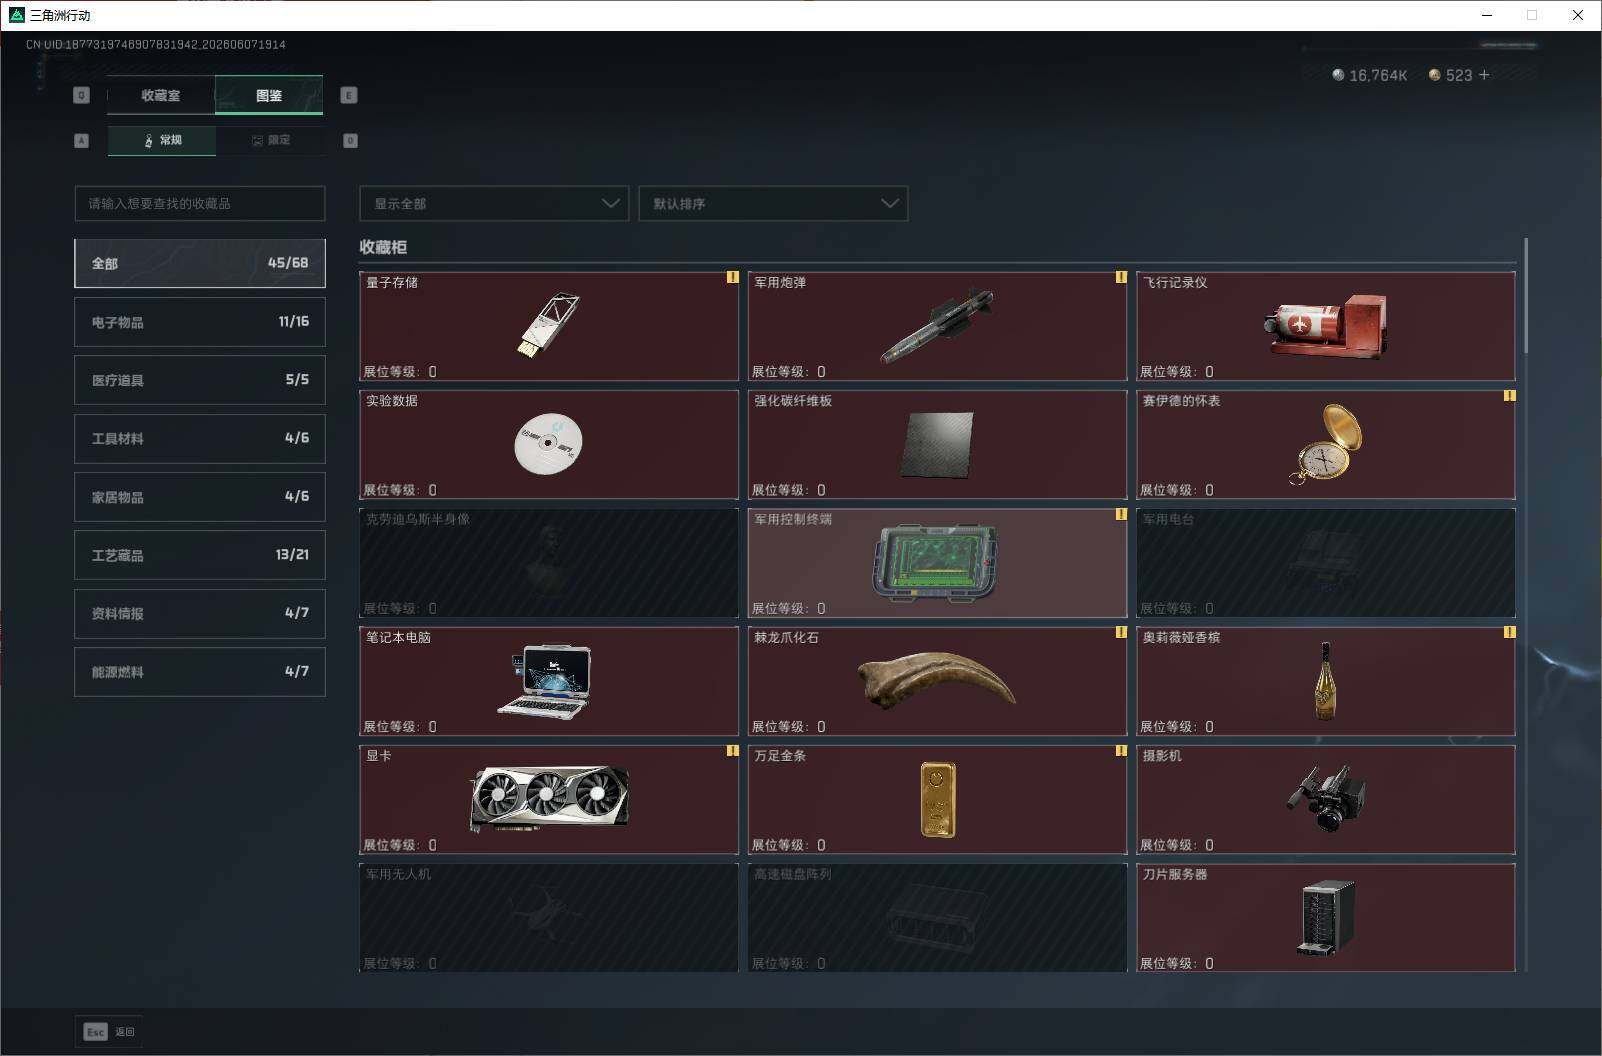The image size is (1602, 1056).
Task: Click the A key sub-tab hint
Action: tap(82, 141)
